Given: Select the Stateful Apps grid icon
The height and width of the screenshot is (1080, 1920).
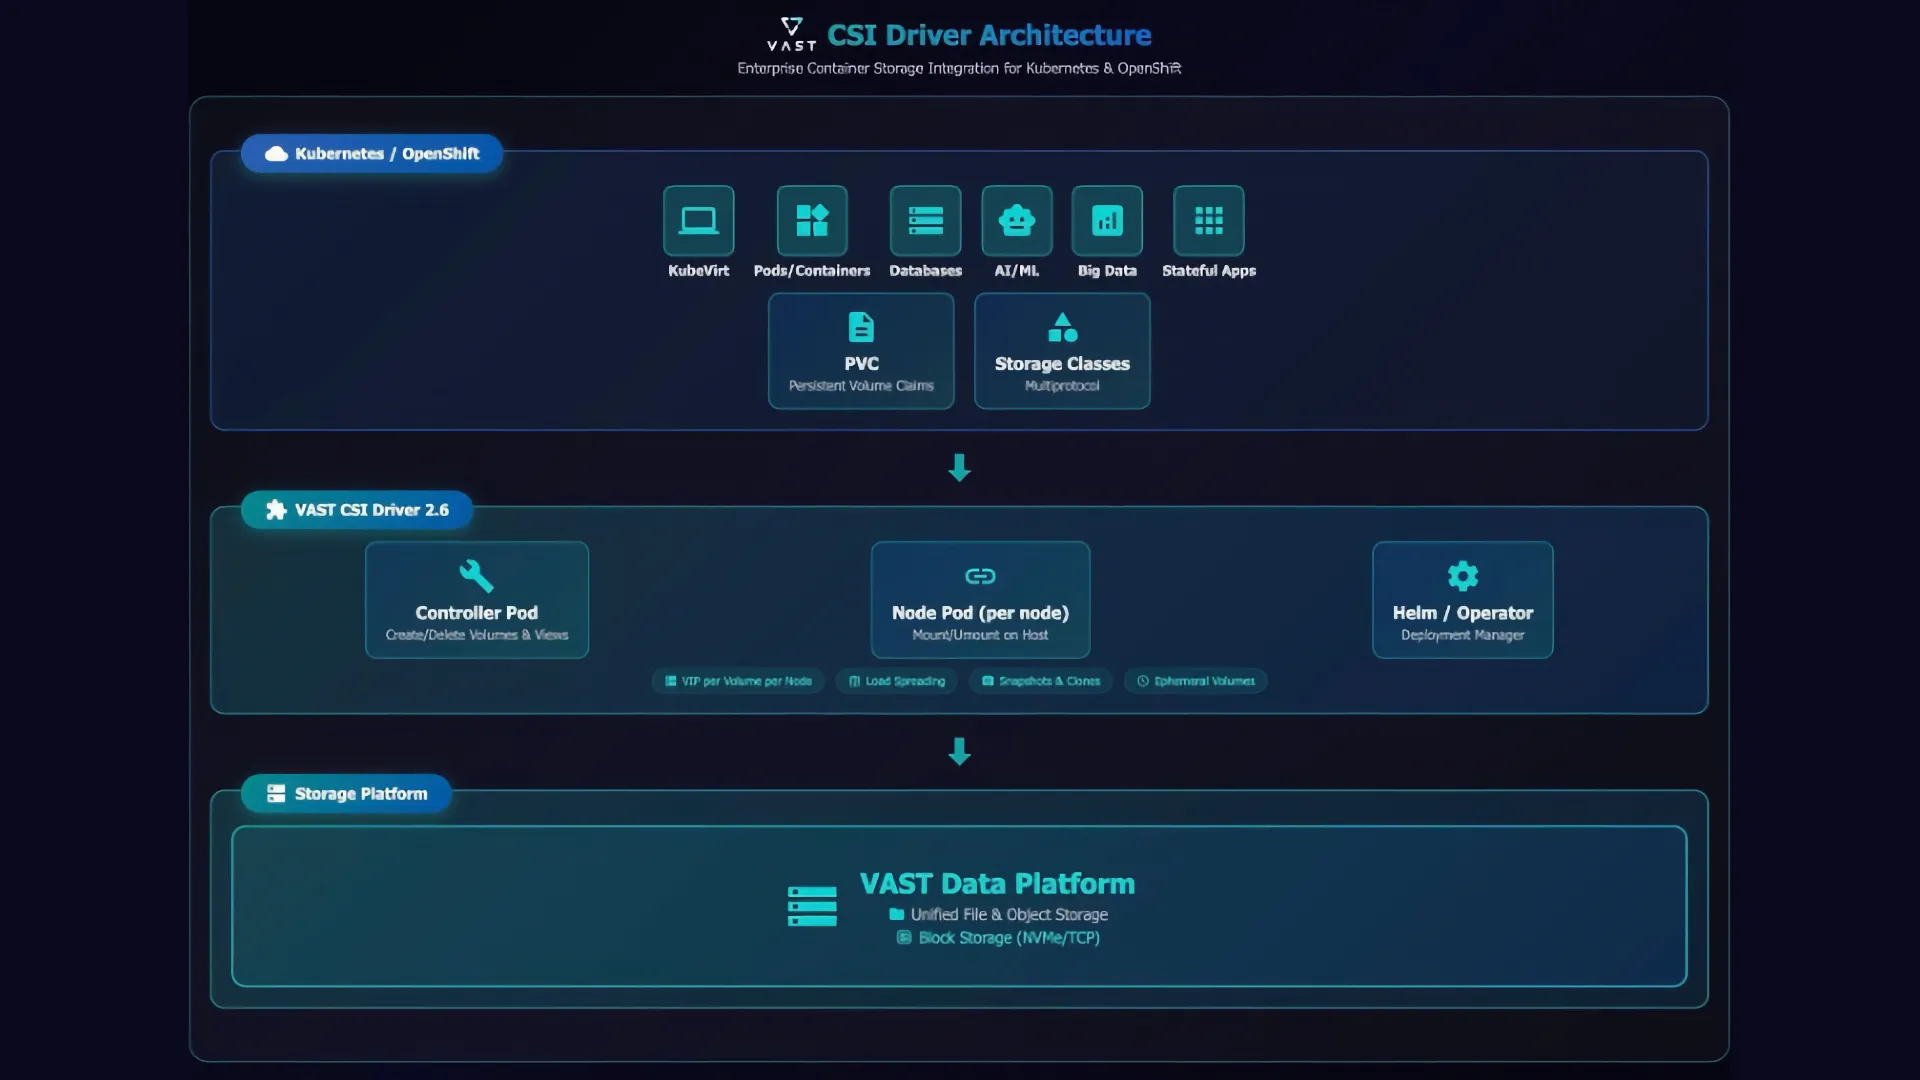Looking at the screenshot, I should coord(1209,220).
